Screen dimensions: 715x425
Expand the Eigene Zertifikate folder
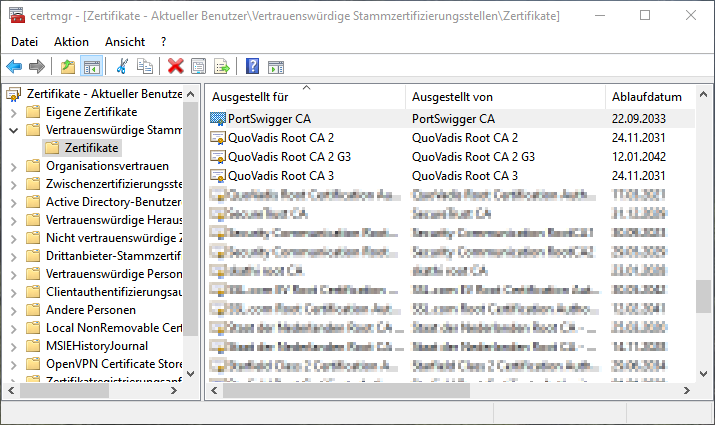(13, 112)
